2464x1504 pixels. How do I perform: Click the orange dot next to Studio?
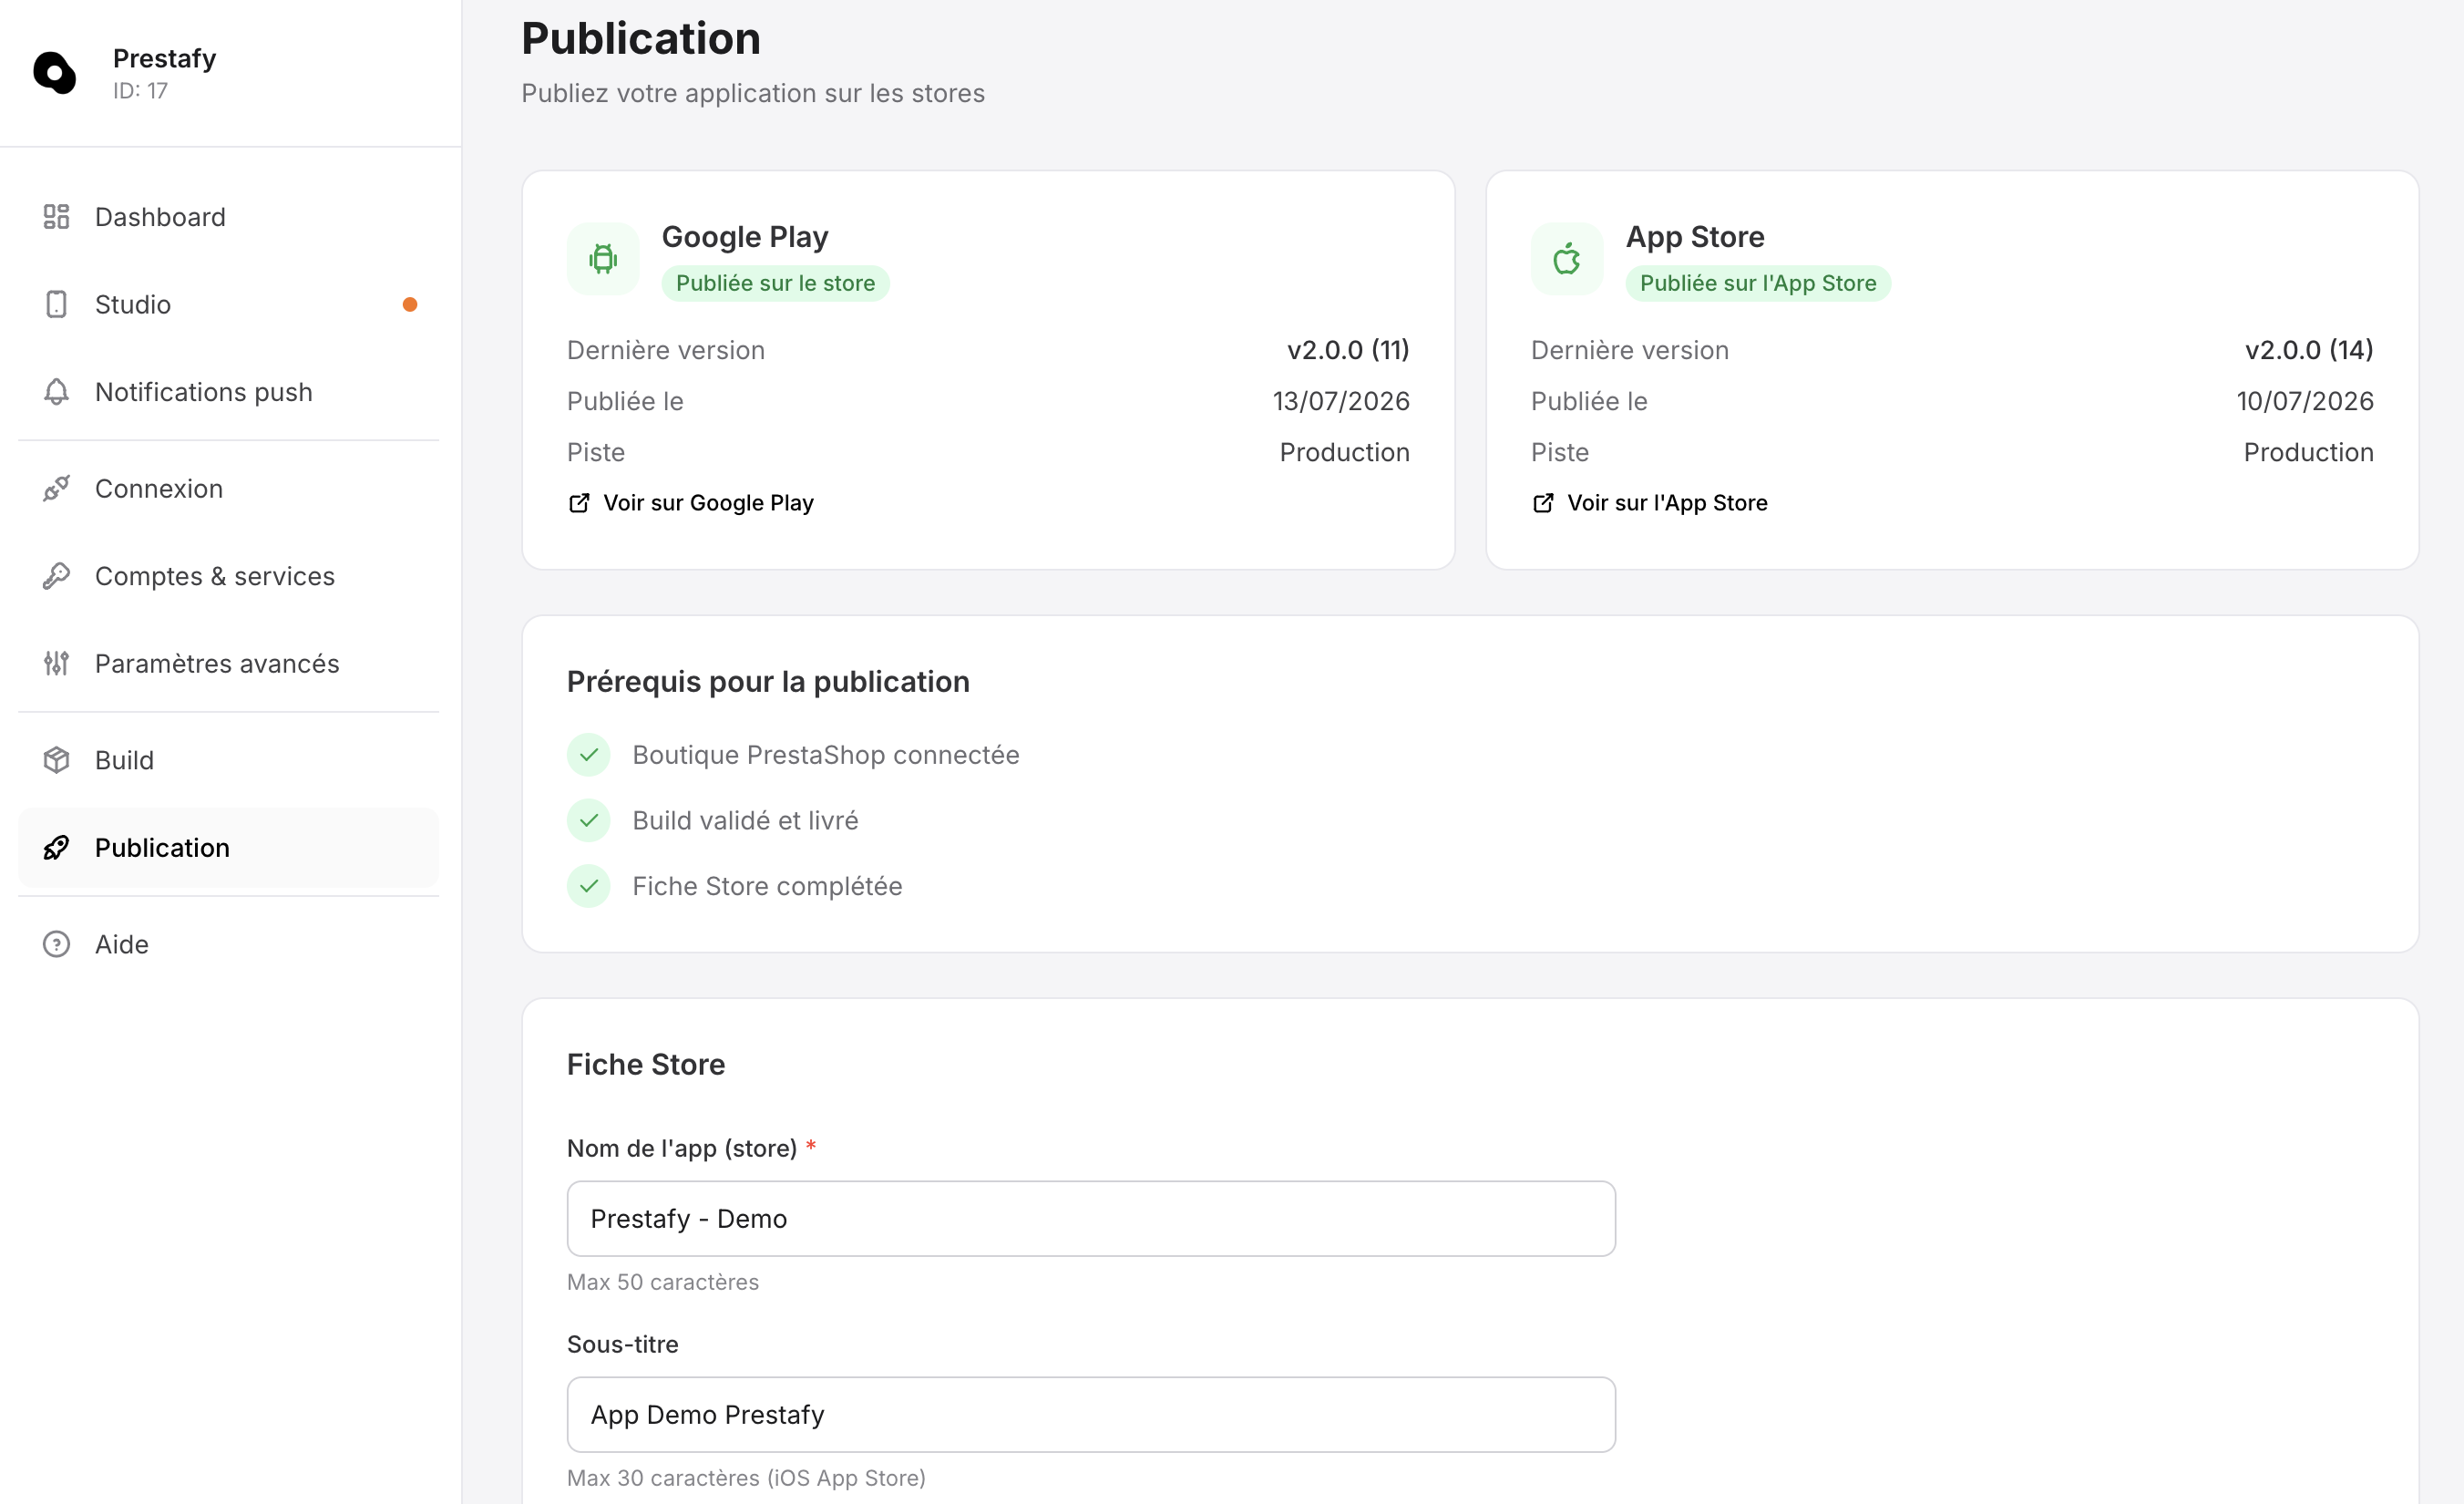(410, 304)
